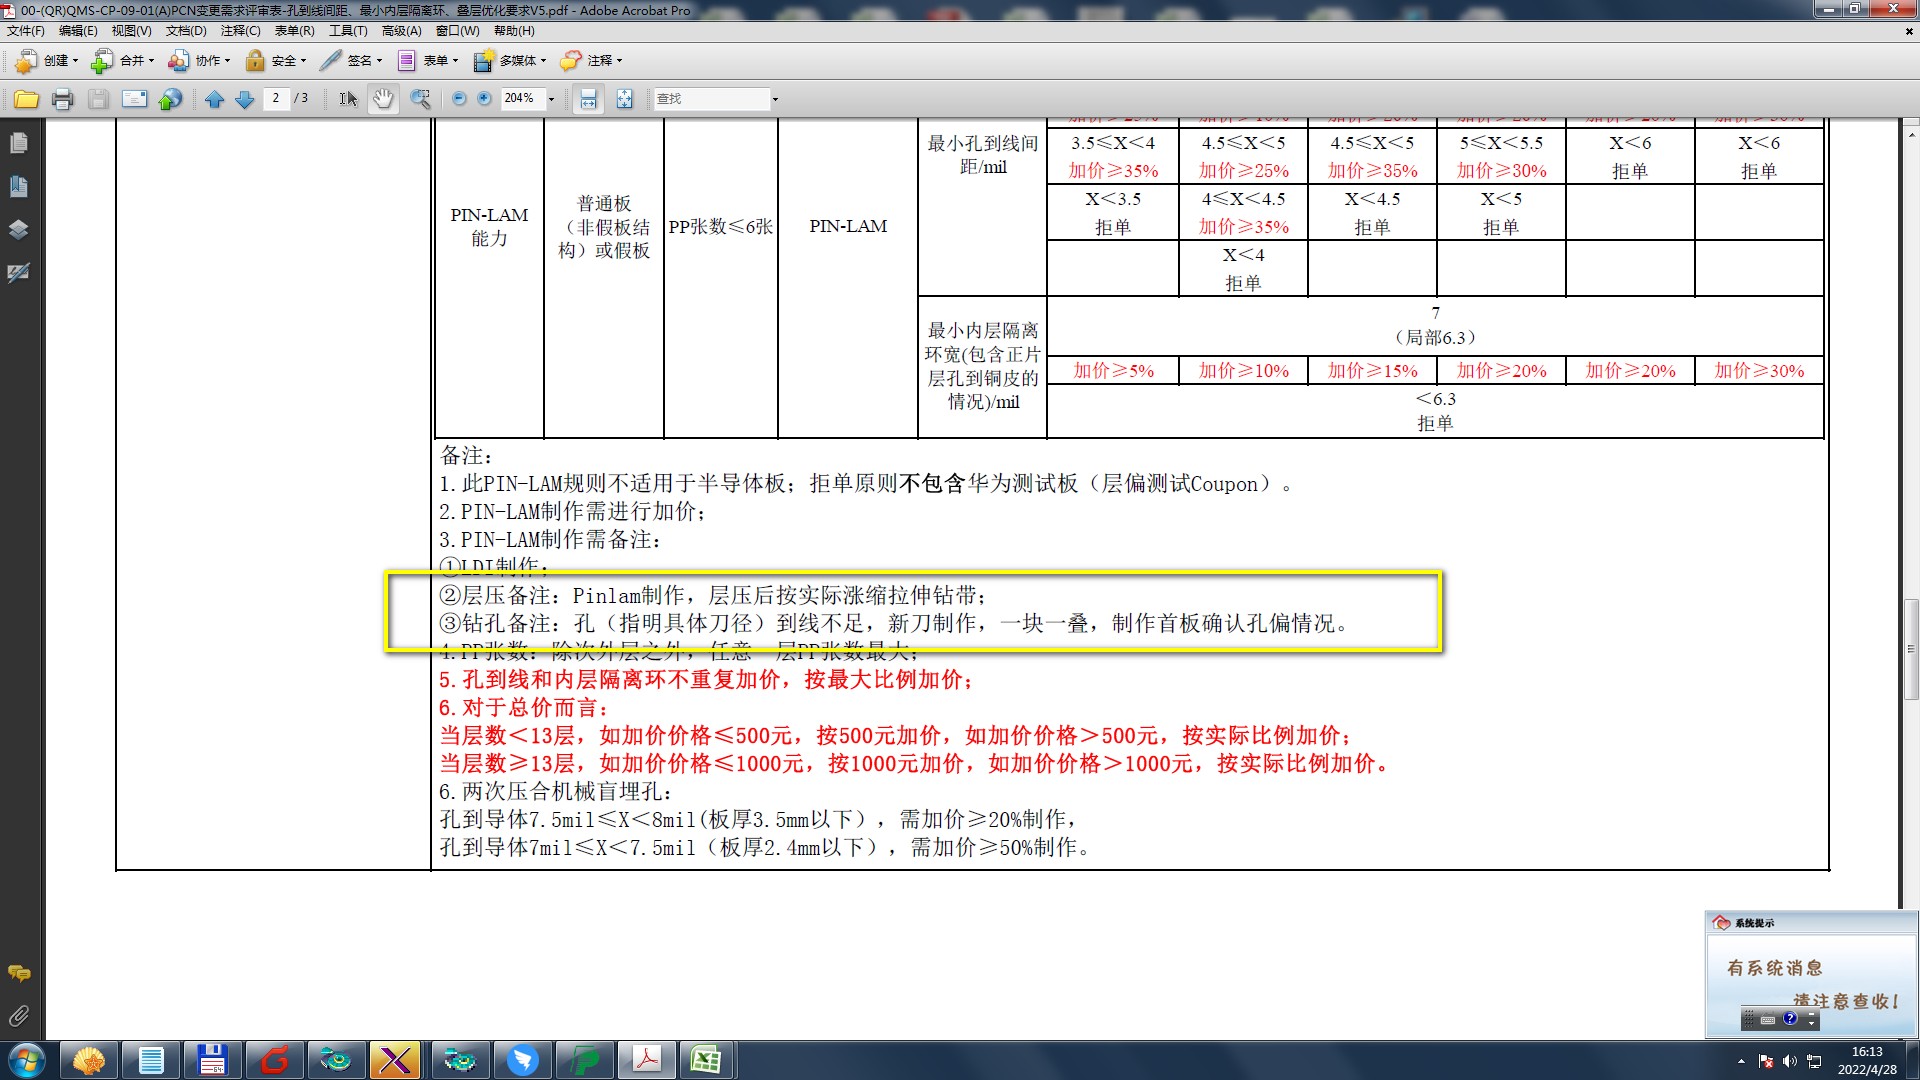Click the 安全 (Security) toolbar button

pyautogui.click(x=276, y=61)
